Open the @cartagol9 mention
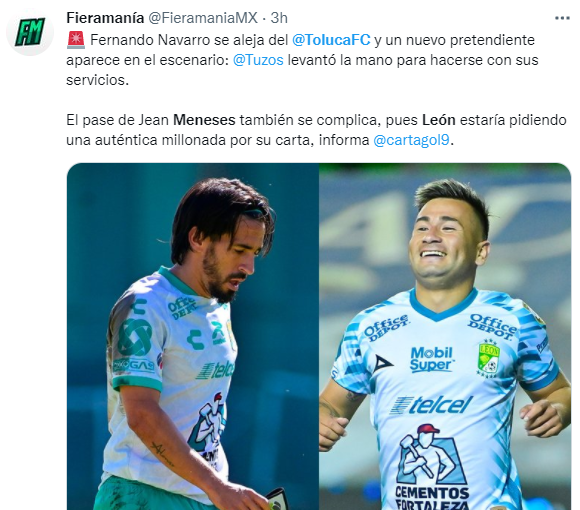Image resolution: width=580 pixels, height=510 pixels. click(x=412, y=140)
